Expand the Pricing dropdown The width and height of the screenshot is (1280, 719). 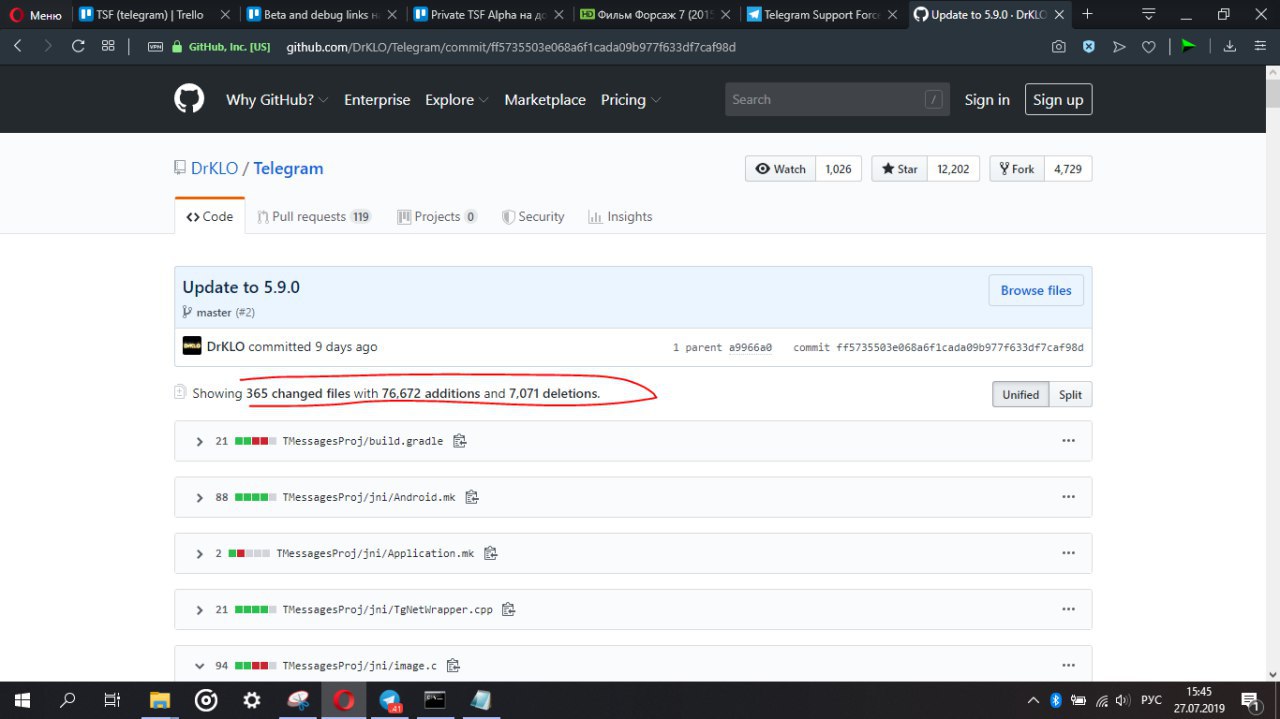click(631, 100)
